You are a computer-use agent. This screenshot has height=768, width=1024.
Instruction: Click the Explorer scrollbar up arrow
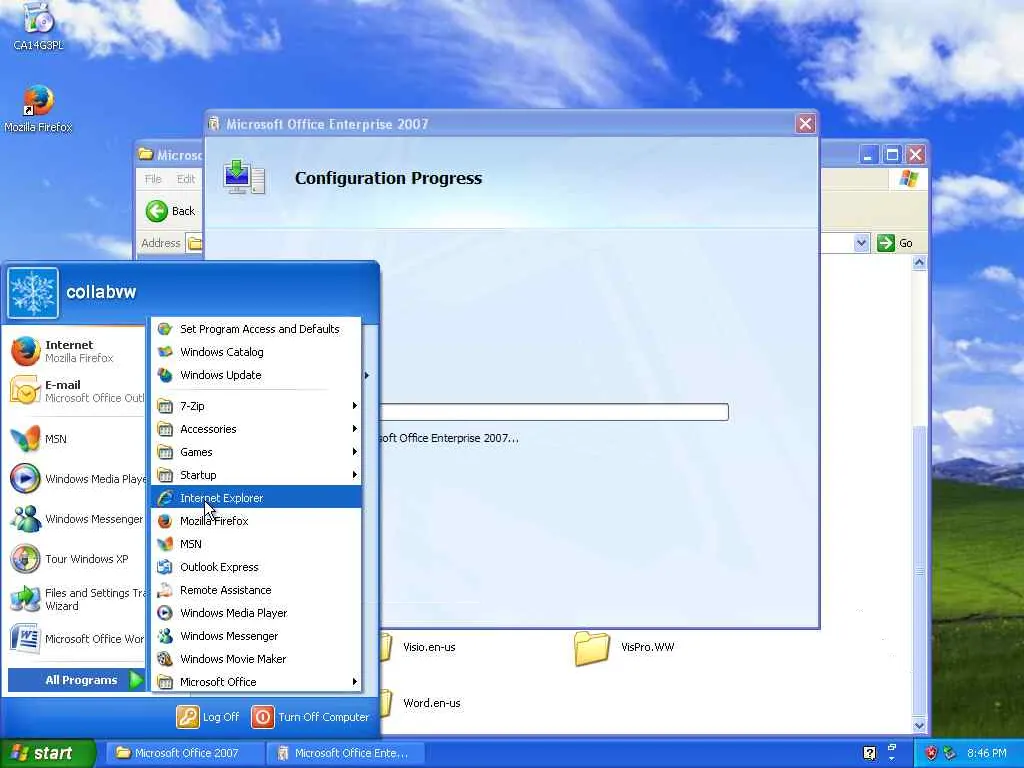pyautogui.click(x=920, y=263)
